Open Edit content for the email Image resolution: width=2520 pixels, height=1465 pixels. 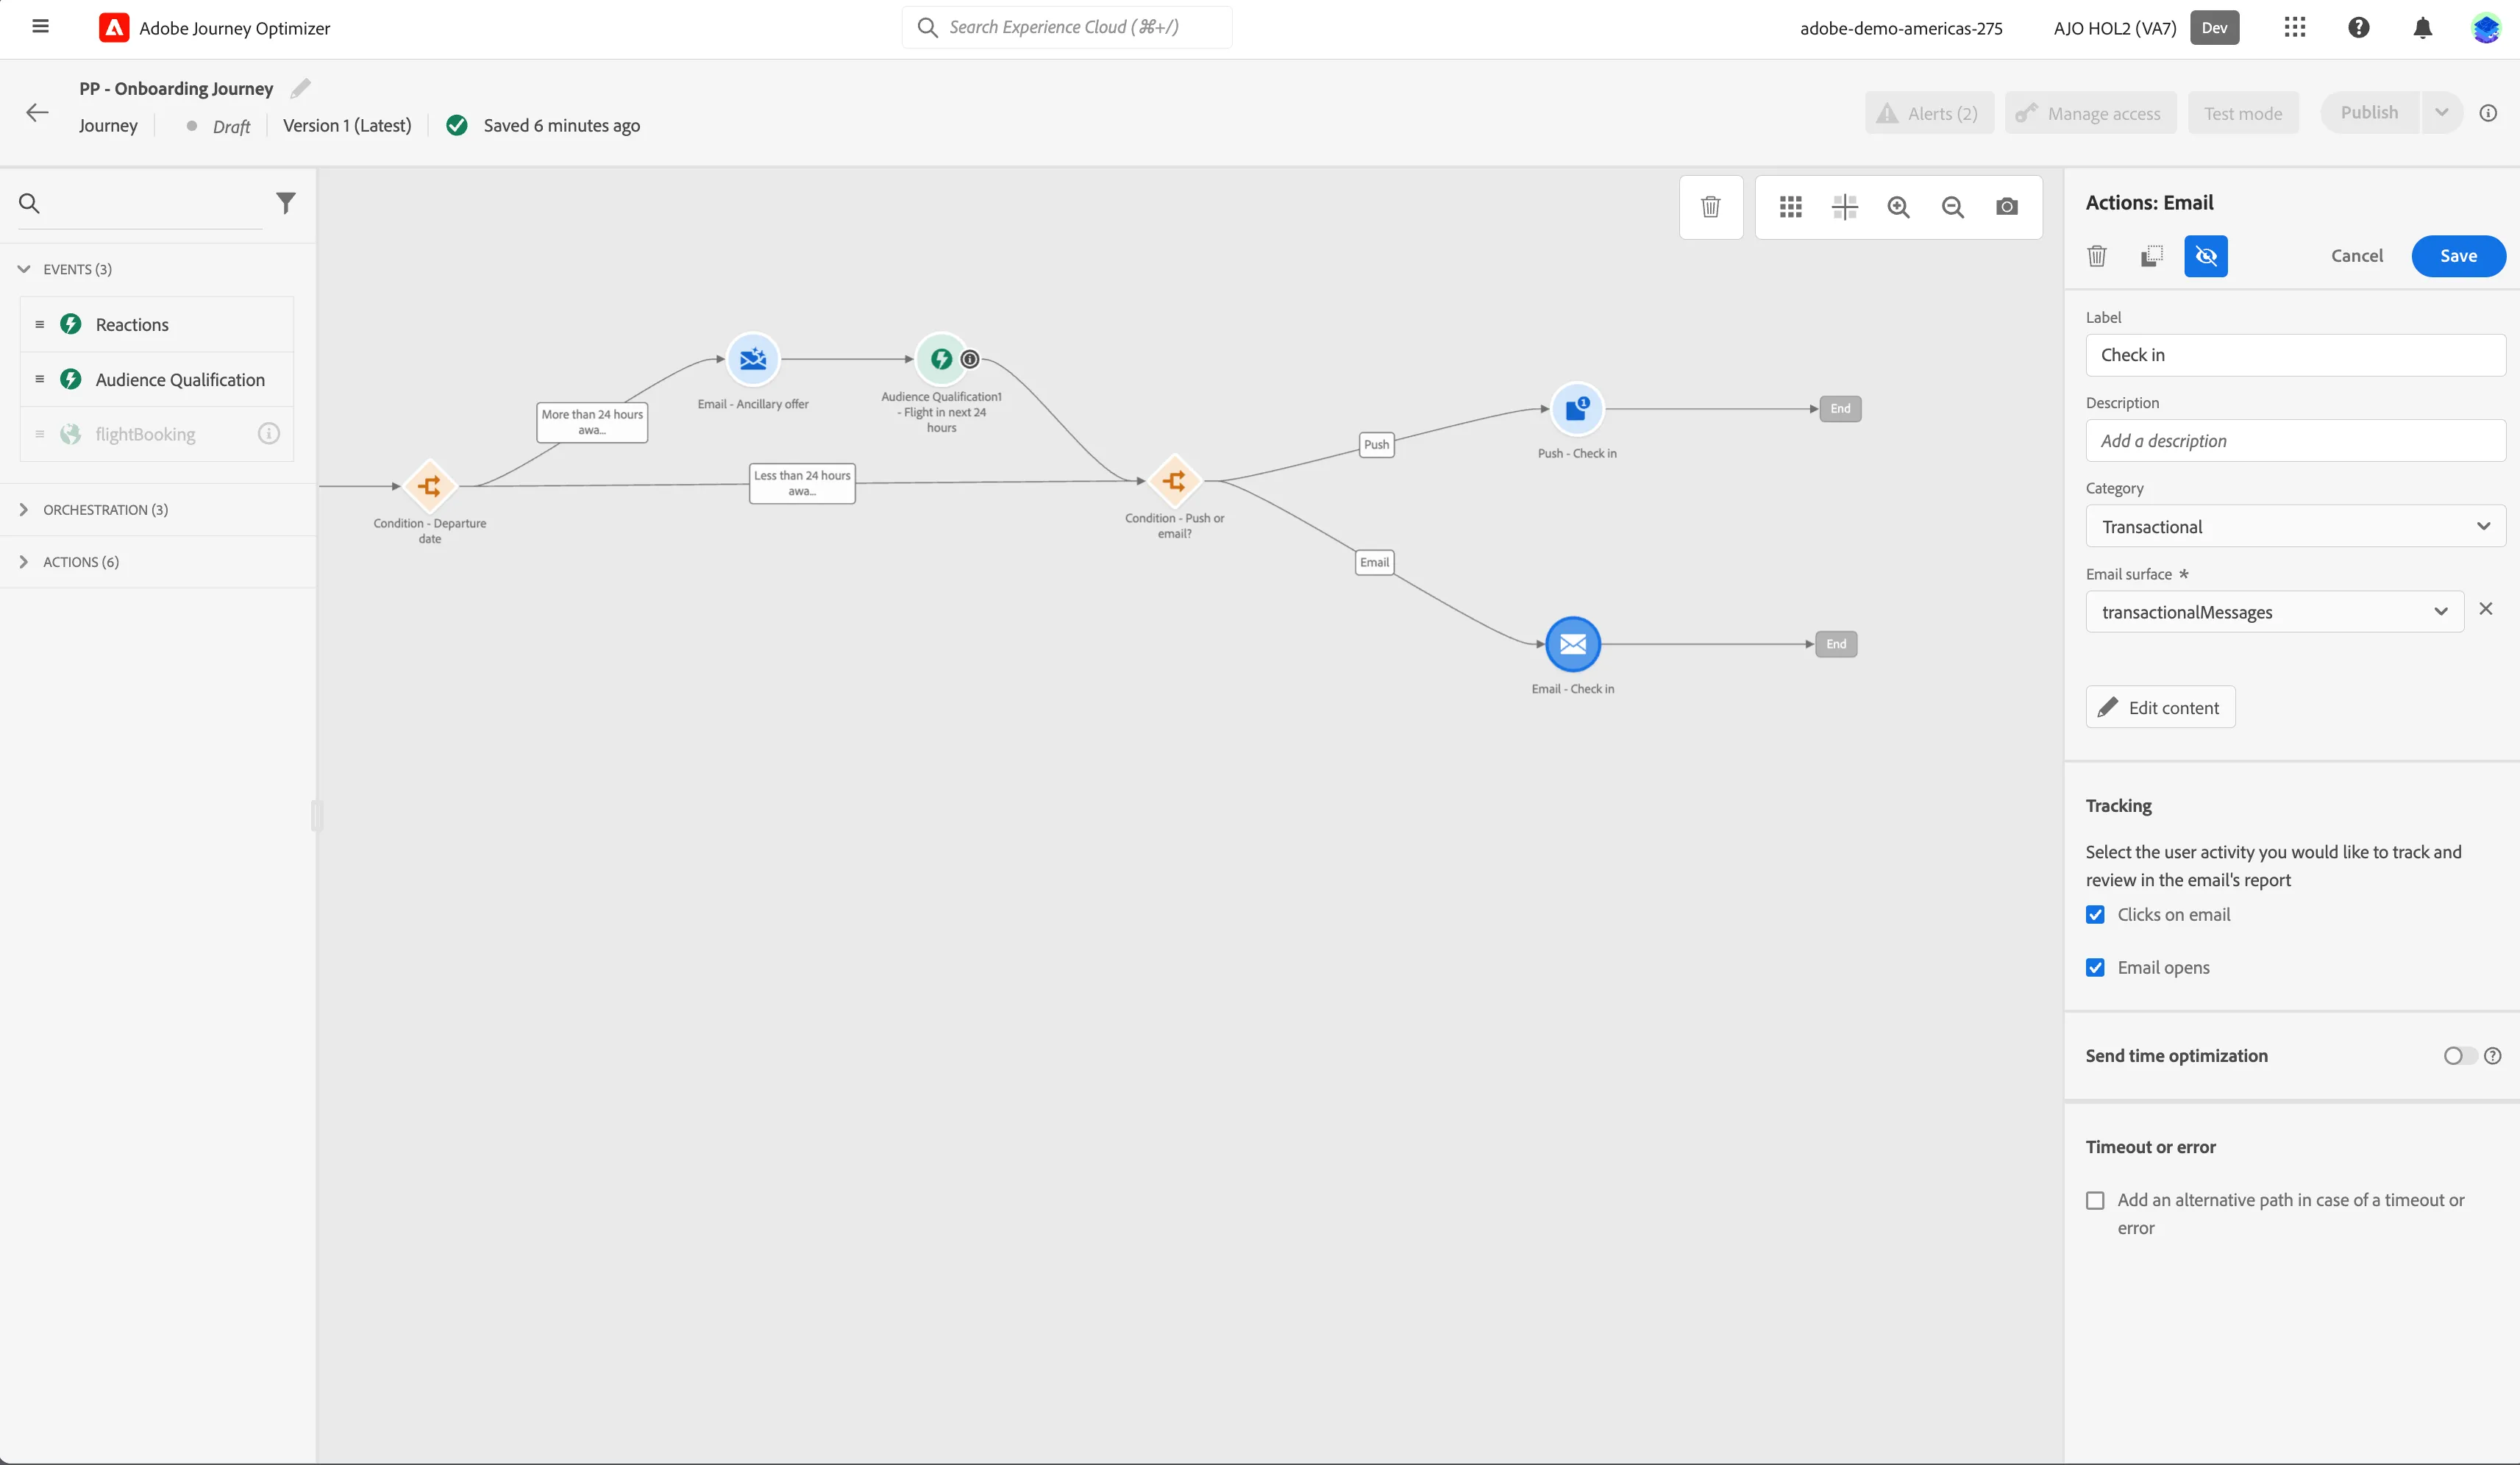point(2160,707)
